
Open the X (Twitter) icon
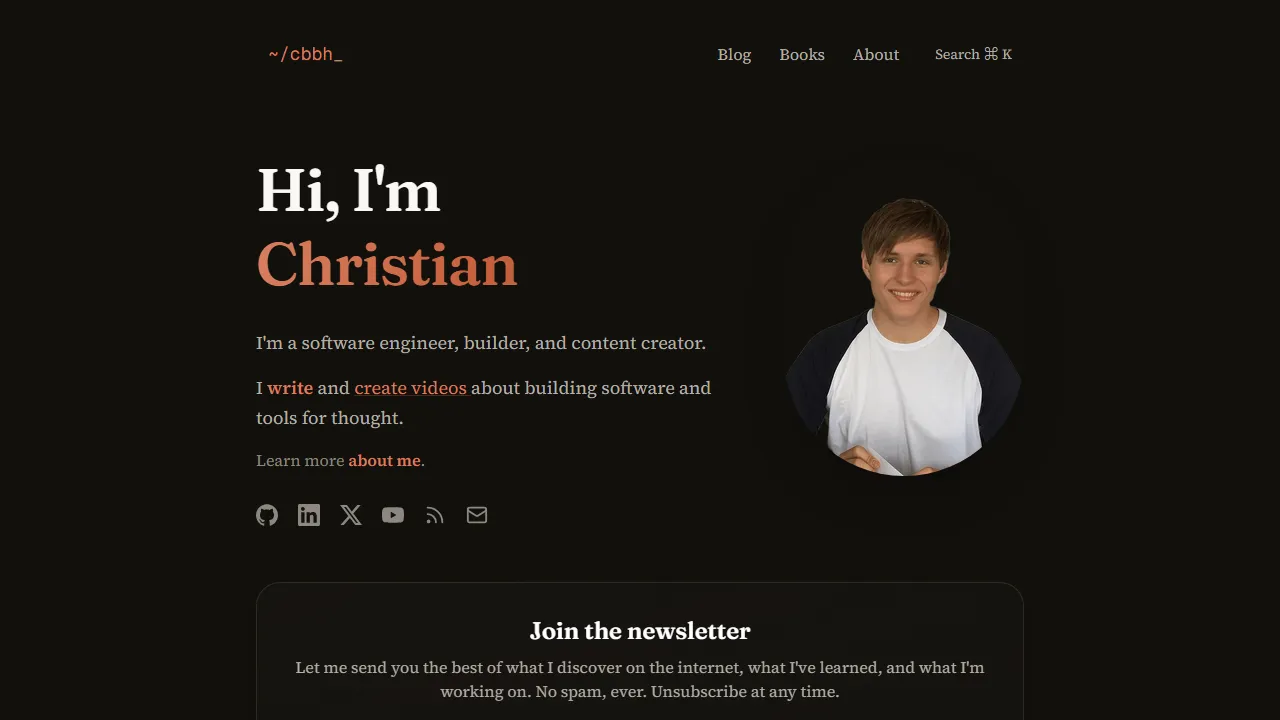pyautogui.click(x=351, y=515)
